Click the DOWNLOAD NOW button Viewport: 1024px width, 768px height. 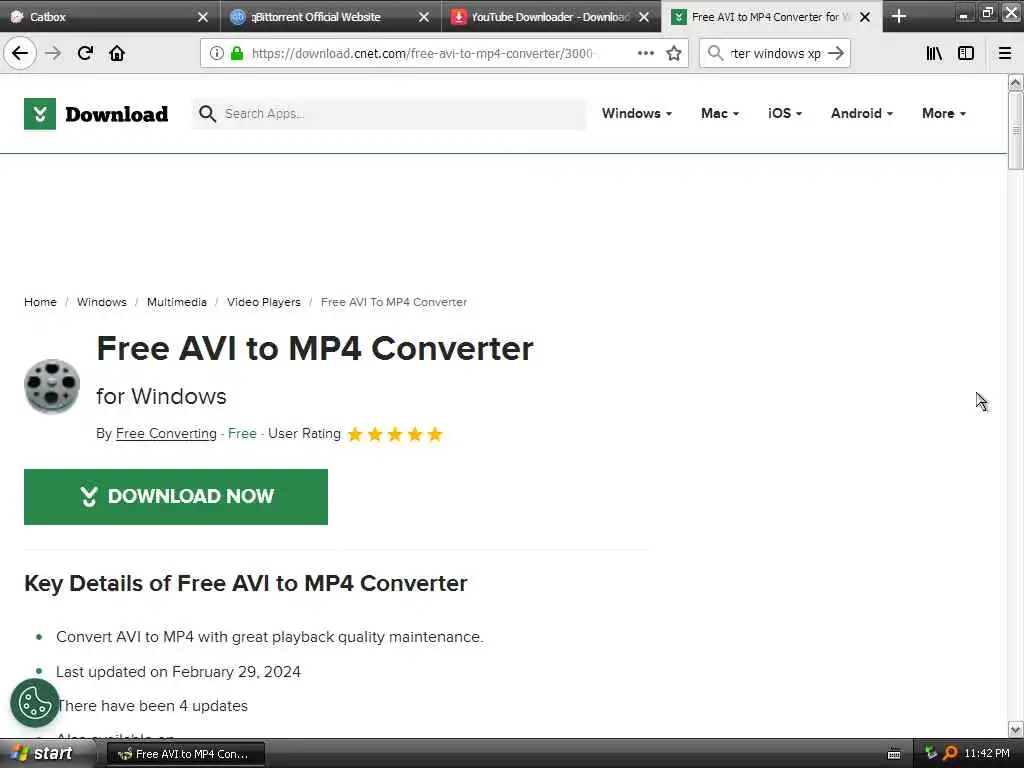pos(176,496)
